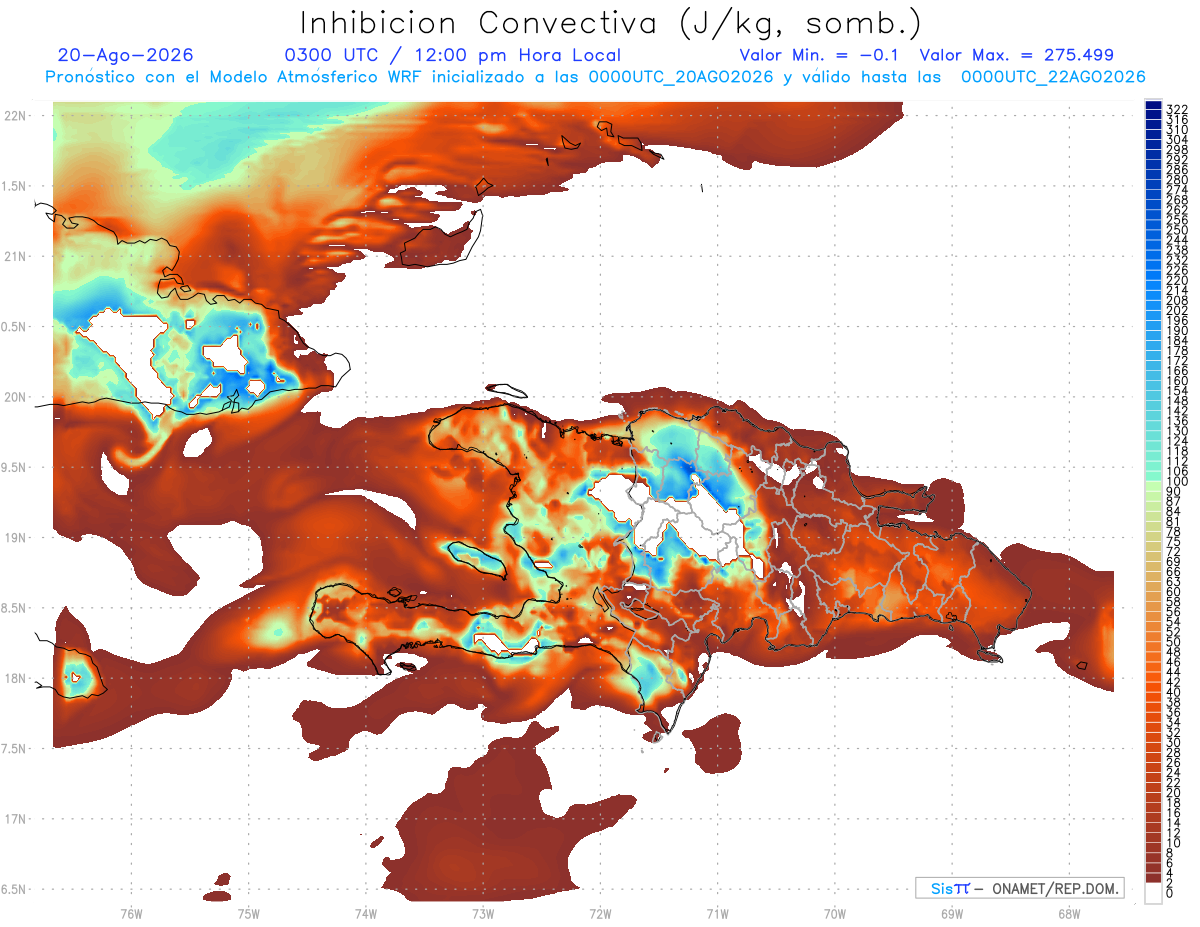Click the time label "0300 UTC / 12:00 pm Hora Local"
Viewport: 1200px width, 927px height.
[452, 56]
